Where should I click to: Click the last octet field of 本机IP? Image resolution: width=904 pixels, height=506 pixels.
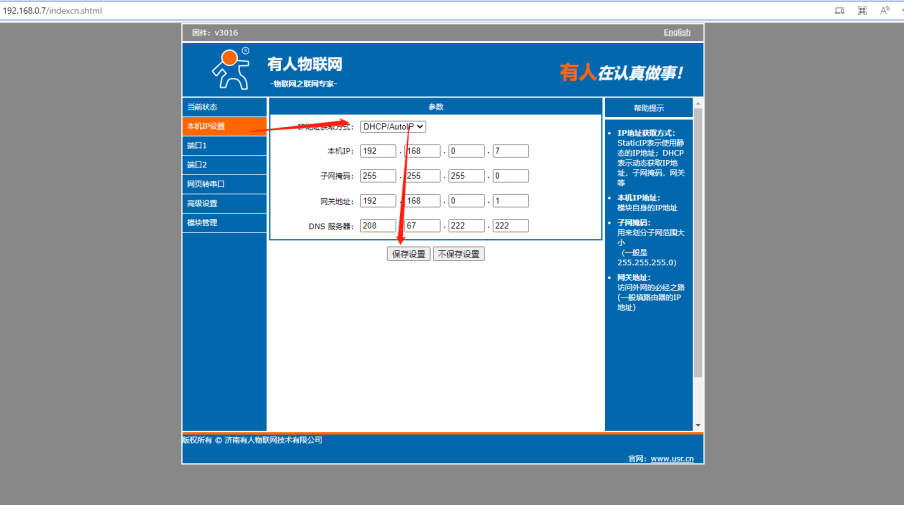pyautogui.click(x=510, y=151)
